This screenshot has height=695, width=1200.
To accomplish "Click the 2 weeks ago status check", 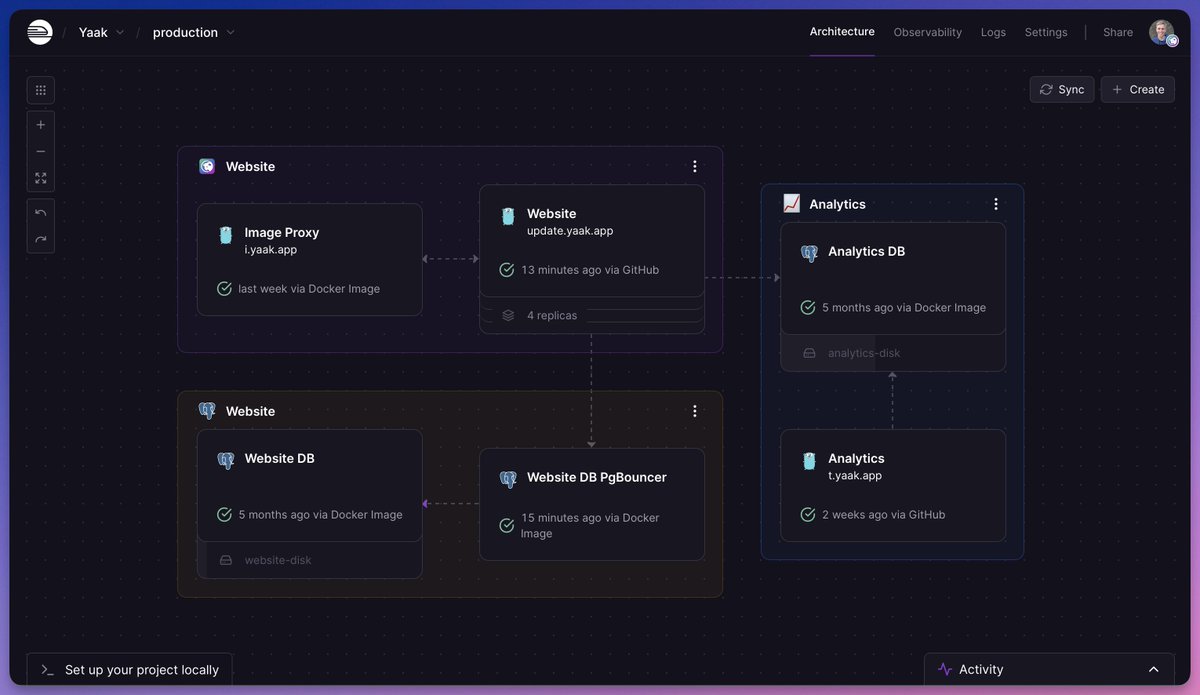I will click(x=808, y=515).
